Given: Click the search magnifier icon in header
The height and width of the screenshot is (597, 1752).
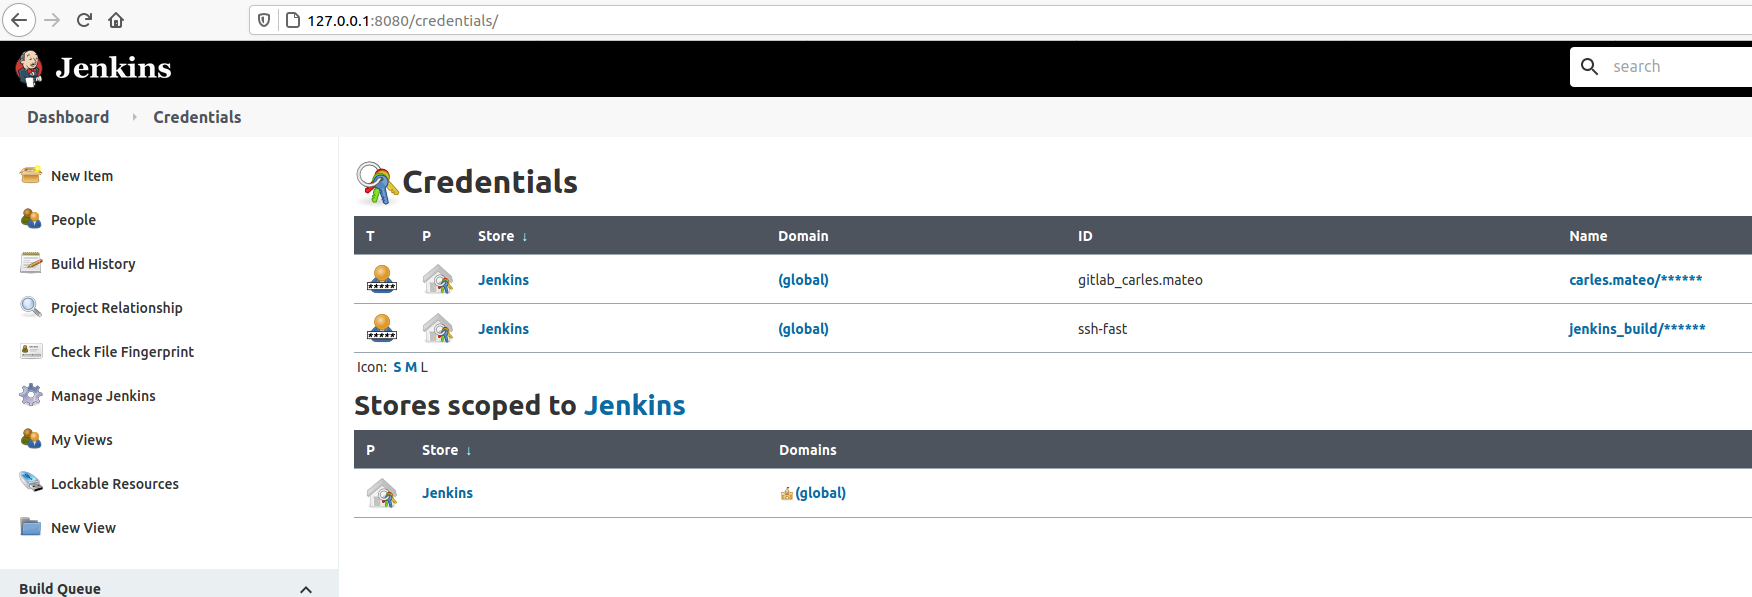Looking at the screenshot, I should pos(1590,66).
